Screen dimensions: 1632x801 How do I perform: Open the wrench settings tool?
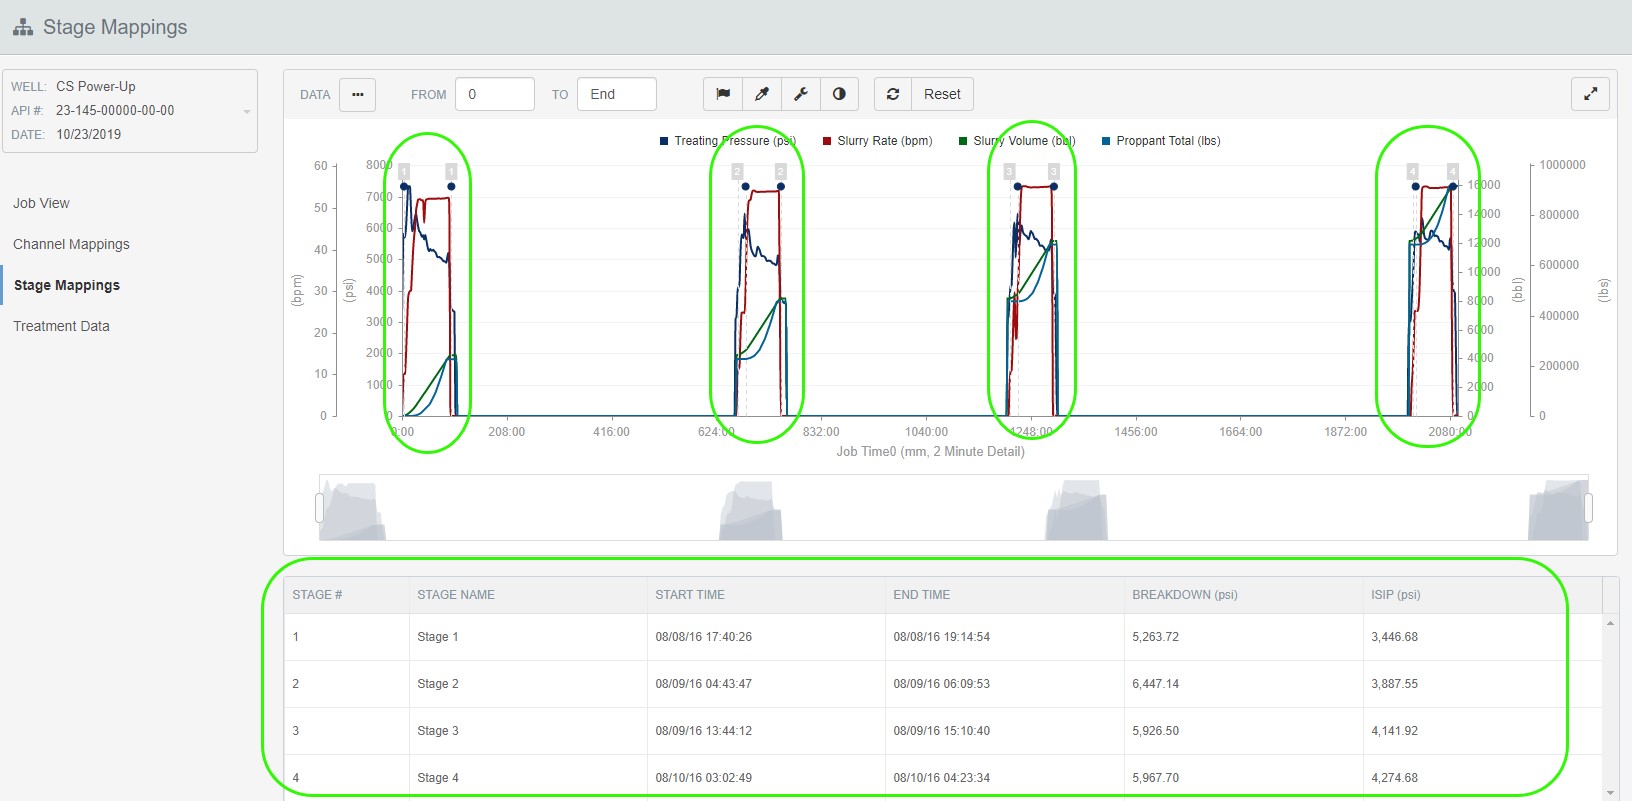pyautogui.click(x=801, y=94)
